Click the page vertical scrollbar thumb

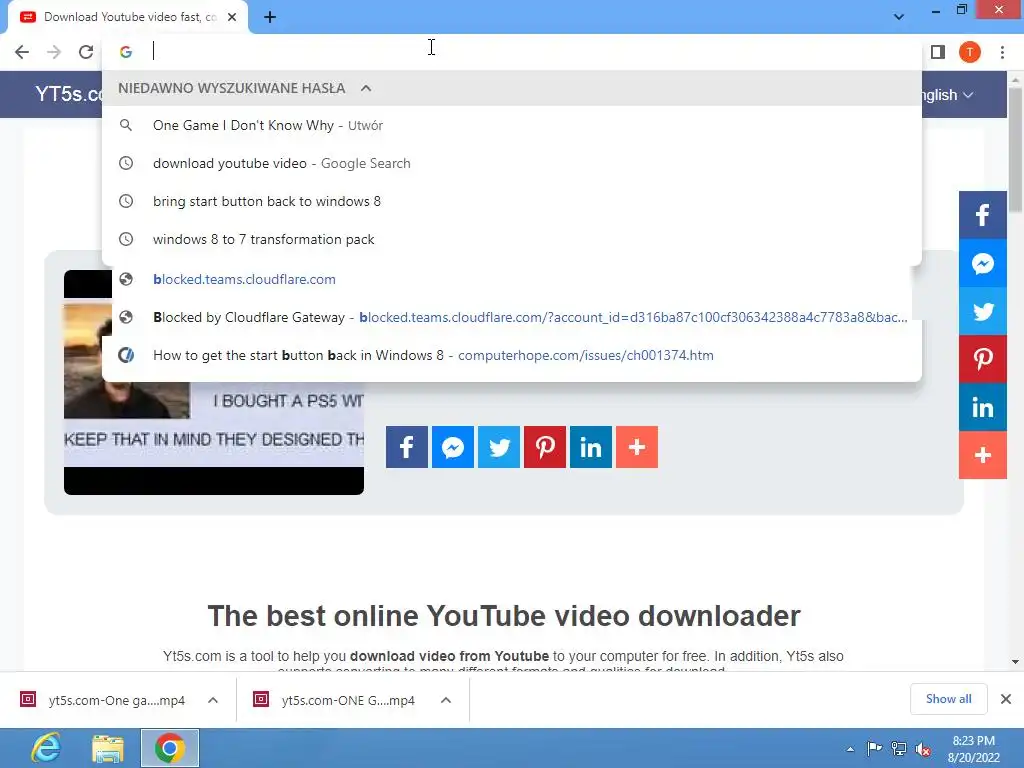tap(1015, 149)
